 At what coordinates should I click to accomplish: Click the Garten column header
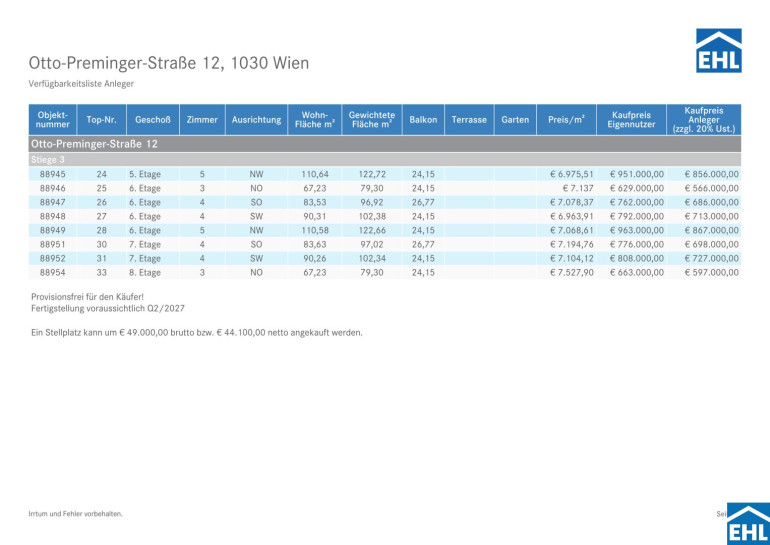click(515, 119)
